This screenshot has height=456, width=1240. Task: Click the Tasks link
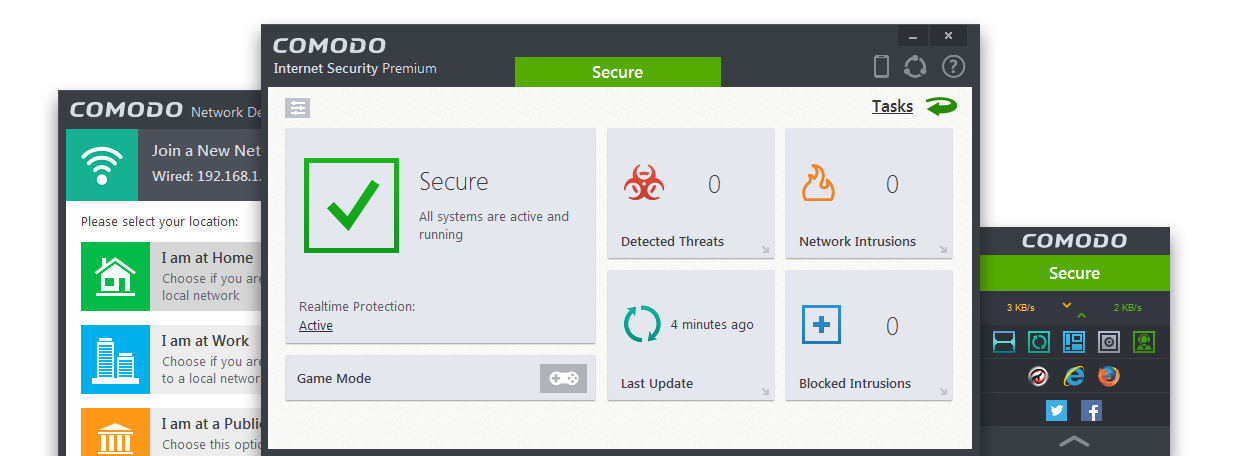(x=892, y=106)
